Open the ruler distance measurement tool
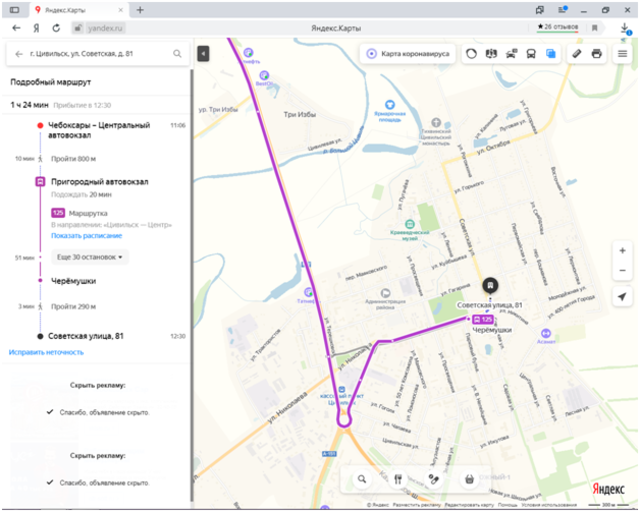 [577, 53]
